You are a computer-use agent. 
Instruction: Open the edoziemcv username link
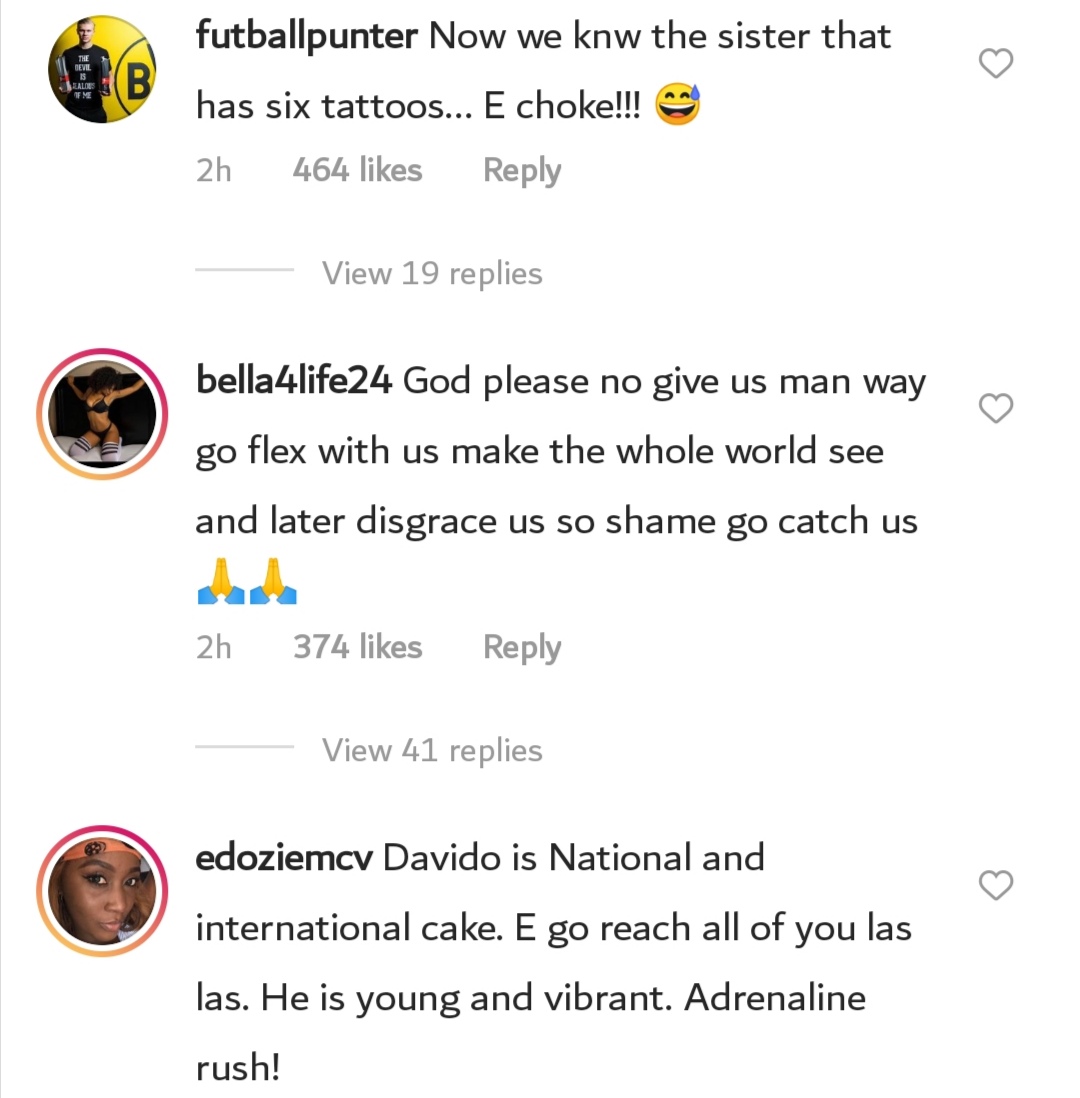pyautogui.click(x=284, y=858)
